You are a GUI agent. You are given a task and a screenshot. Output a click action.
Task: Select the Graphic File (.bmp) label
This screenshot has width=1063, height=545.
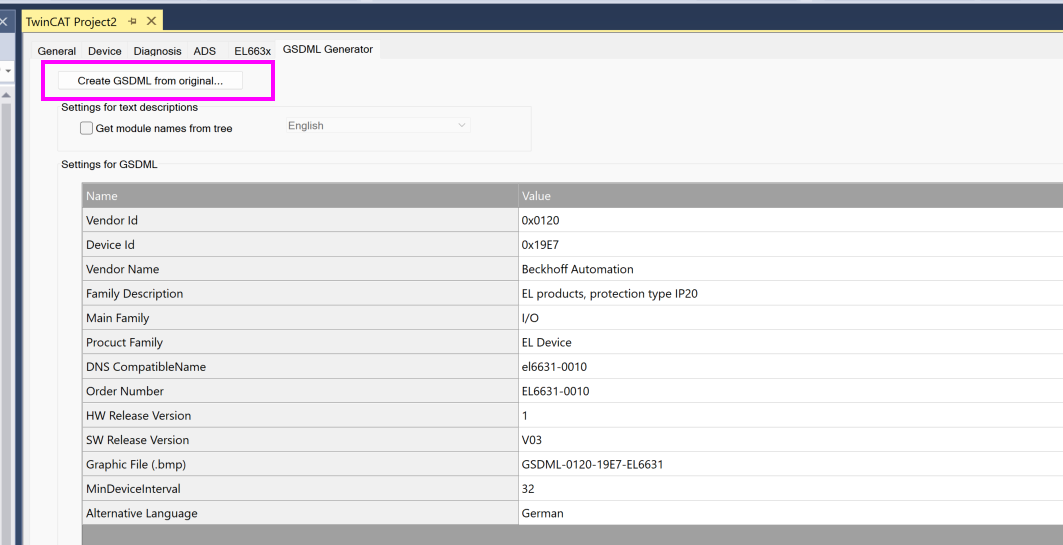pyautogui.click(x=300, y=464)
